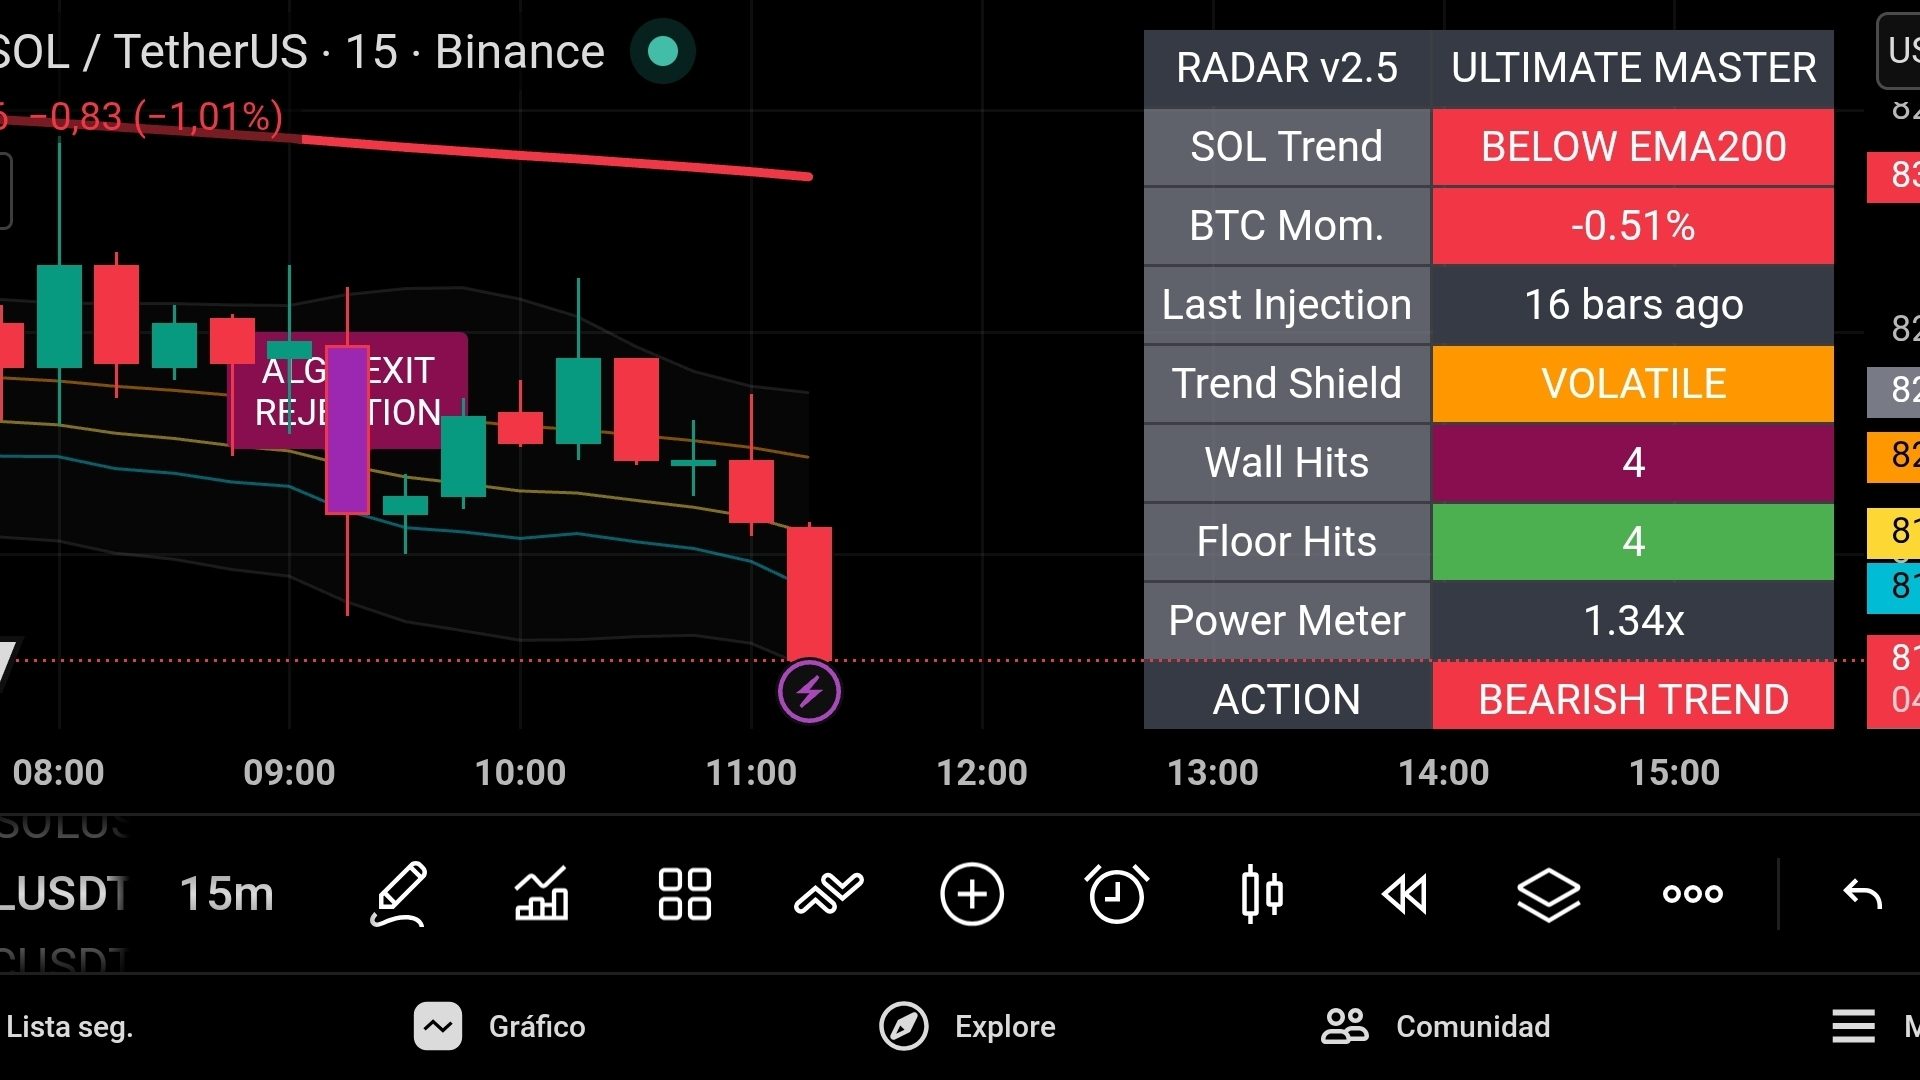
Task: Switch to the Explore tab
Action: (x=967, y=1026)
